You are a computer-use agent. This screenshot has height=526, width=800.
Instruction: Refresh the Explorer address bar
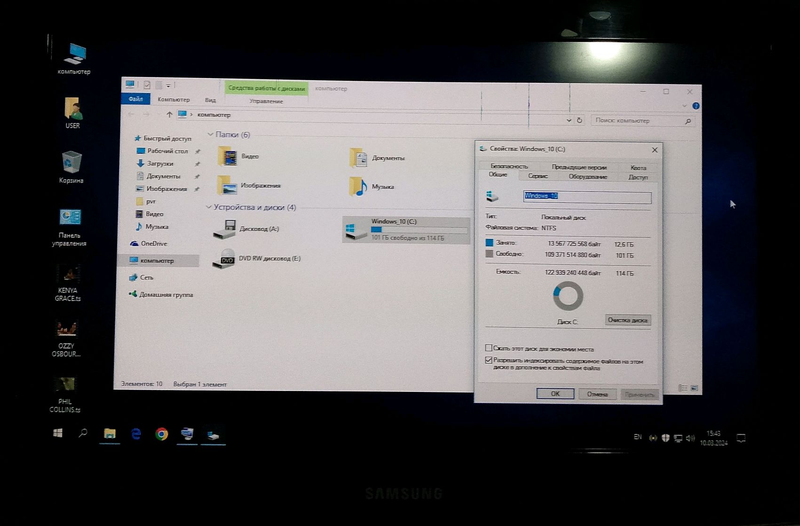point(580,120)
